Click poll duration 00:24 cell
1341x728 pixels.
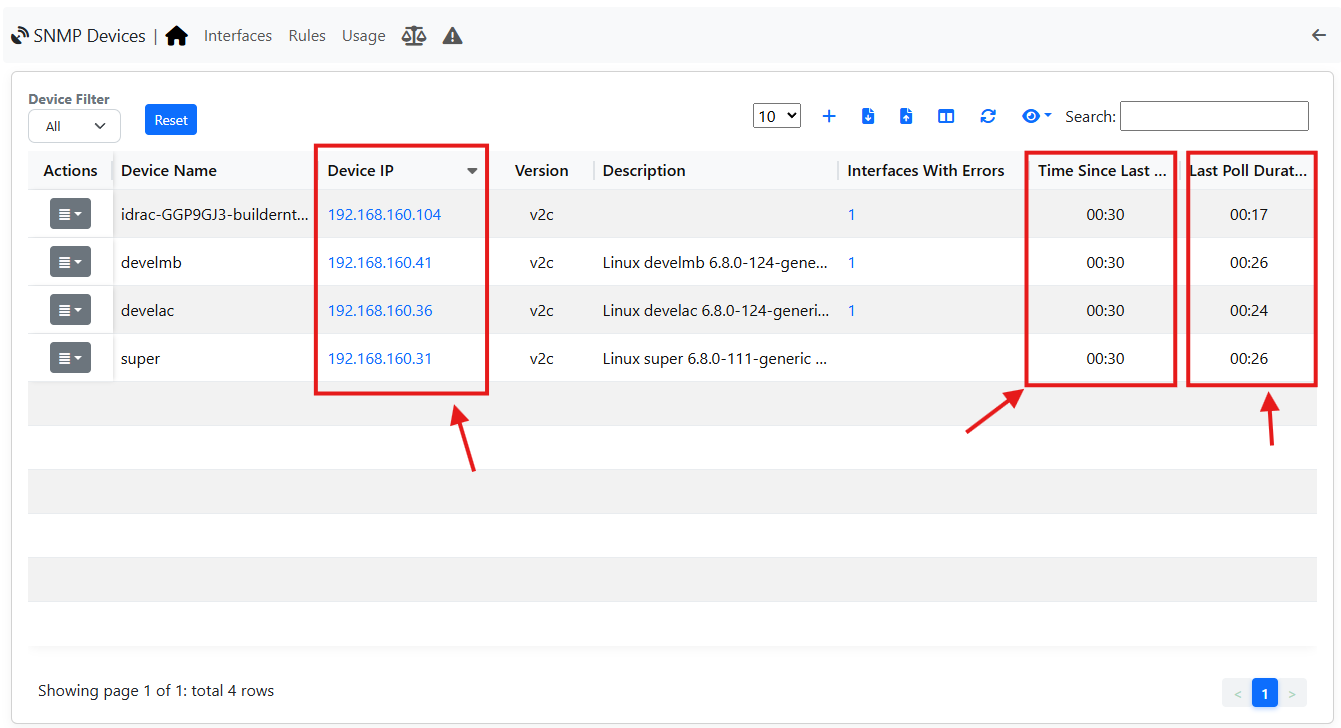click(x=1249, y=310)
